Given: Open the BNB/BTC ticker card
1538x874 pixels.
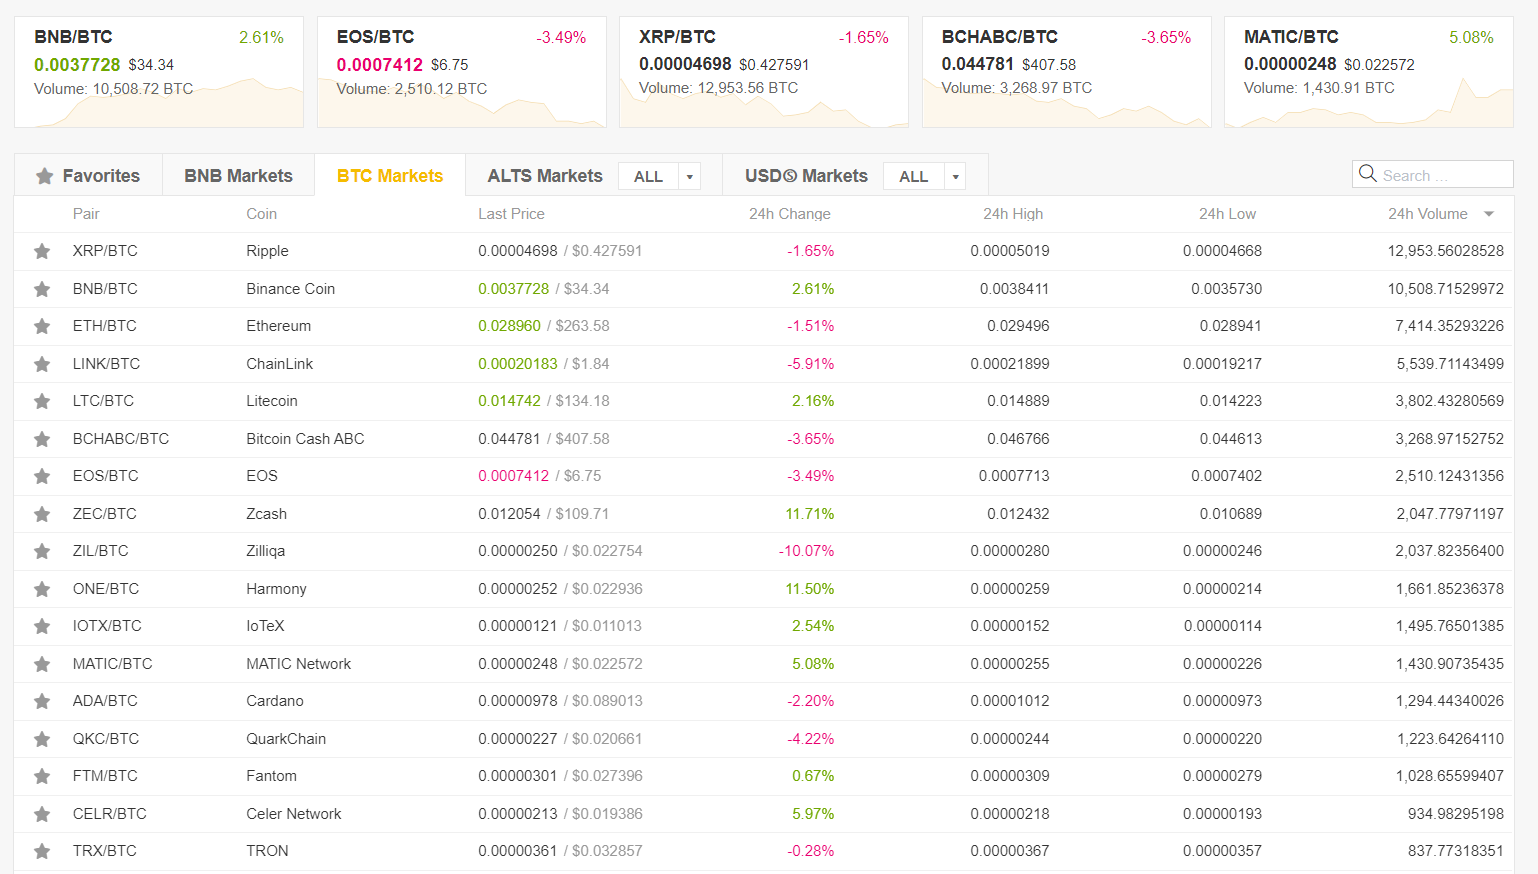Looking at the screenshot, I should [x=159, y=72].
